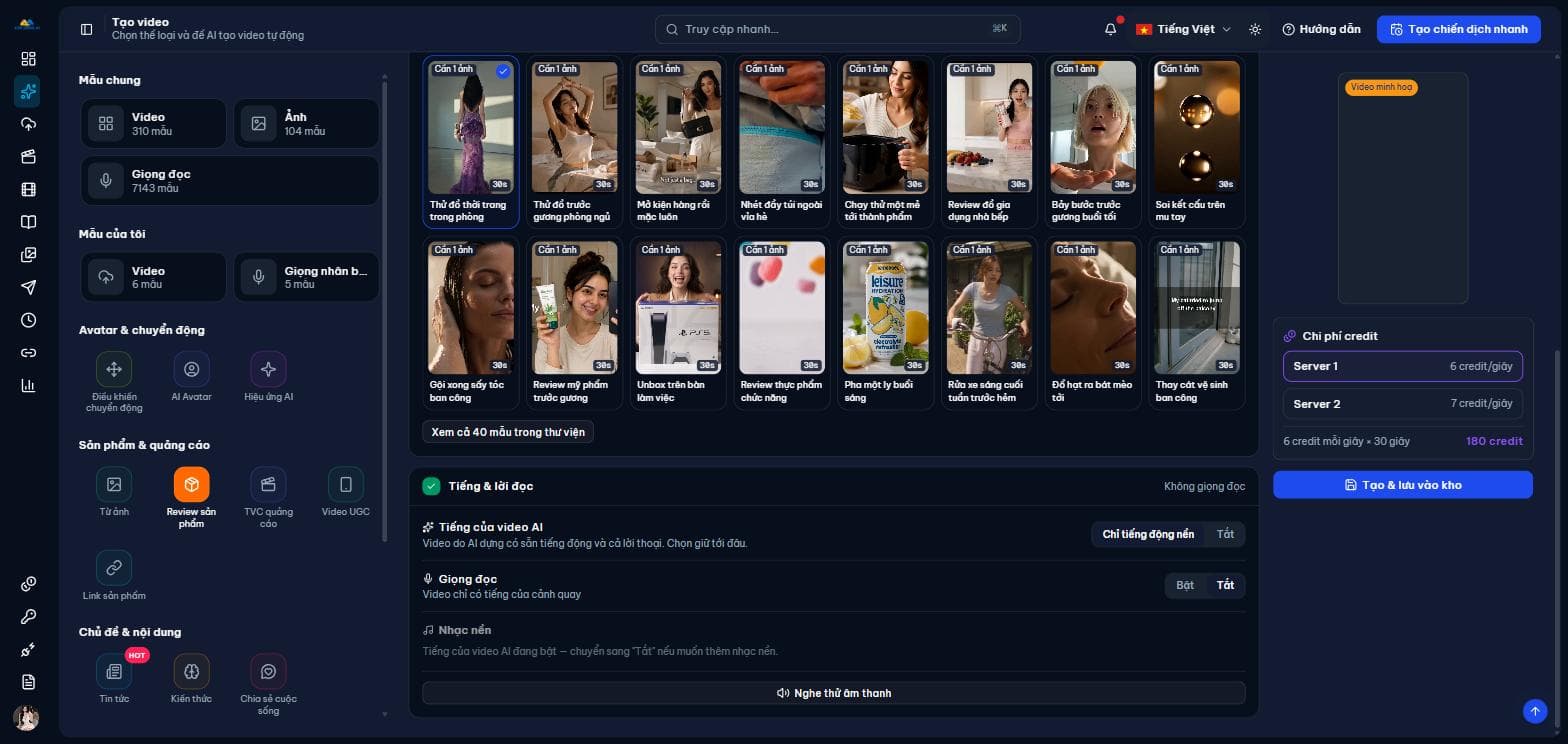Open the Tin tức topic
The image size is (1568, 744).
coord(114,679)
